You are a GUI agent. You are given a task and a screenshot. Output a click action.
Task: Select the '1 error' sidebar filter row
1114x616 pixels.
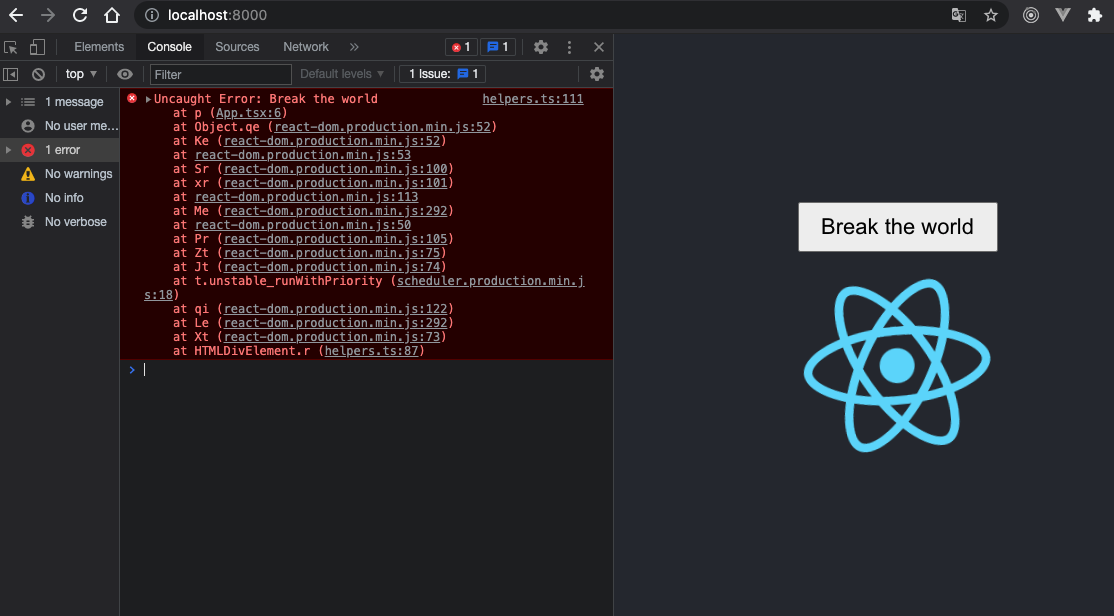(60, 150)
